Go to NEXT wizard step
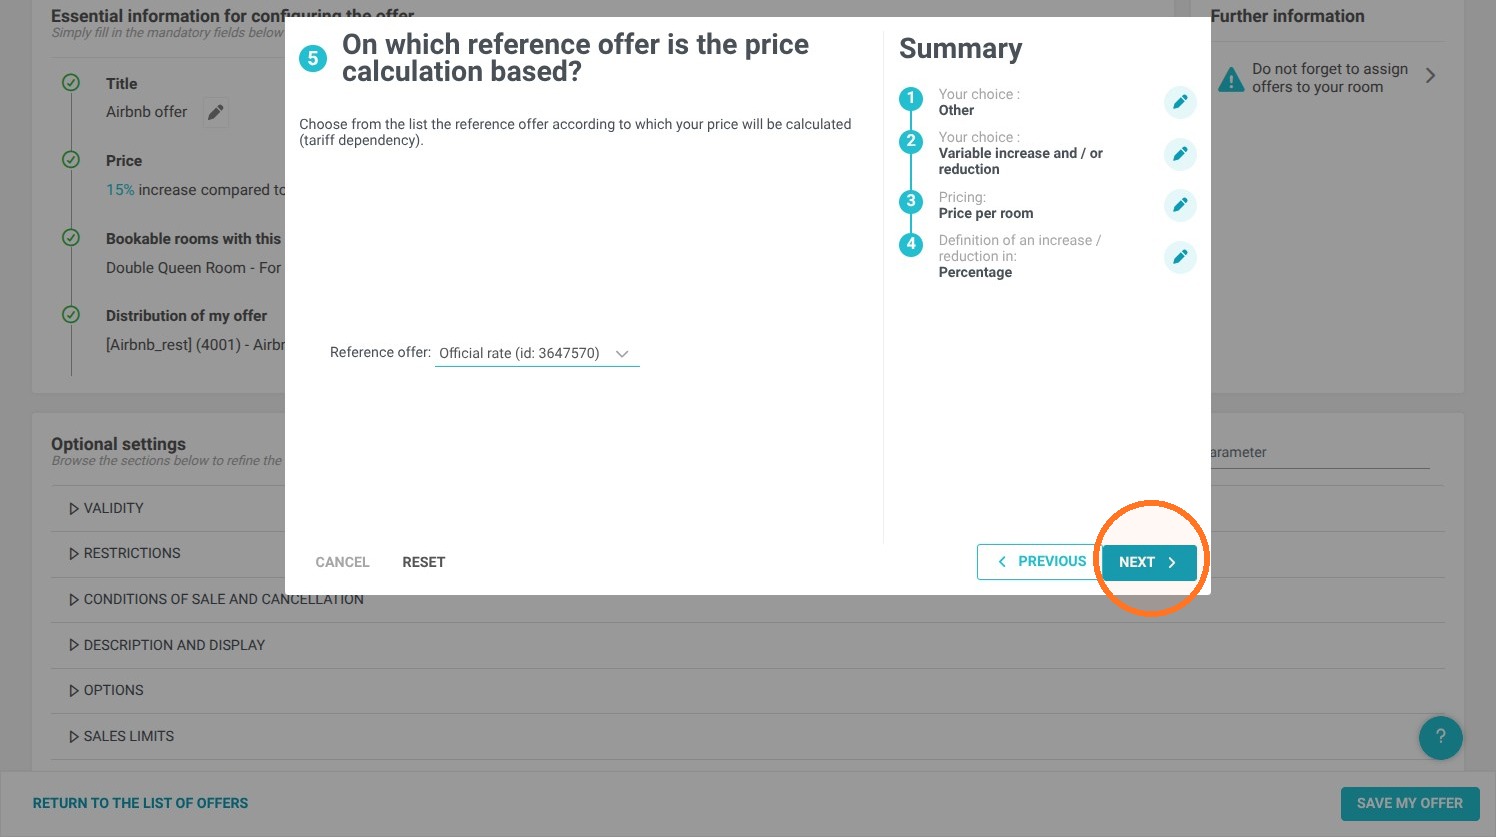Viewport: 1496px width, 837px height. click(x=1149, y=562)
